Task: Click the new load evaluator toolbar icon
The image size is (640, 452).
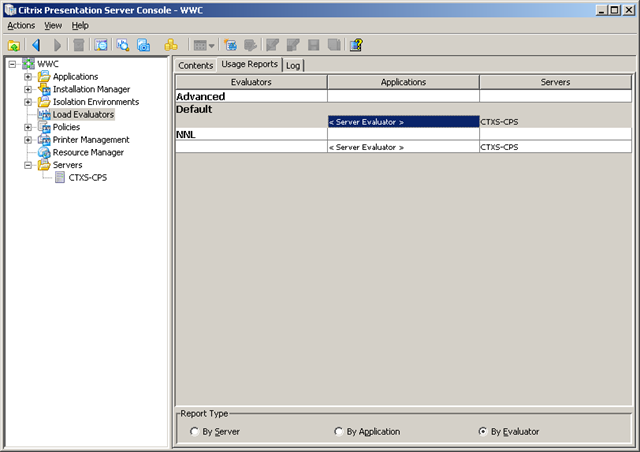Action: tap(231, 45)
